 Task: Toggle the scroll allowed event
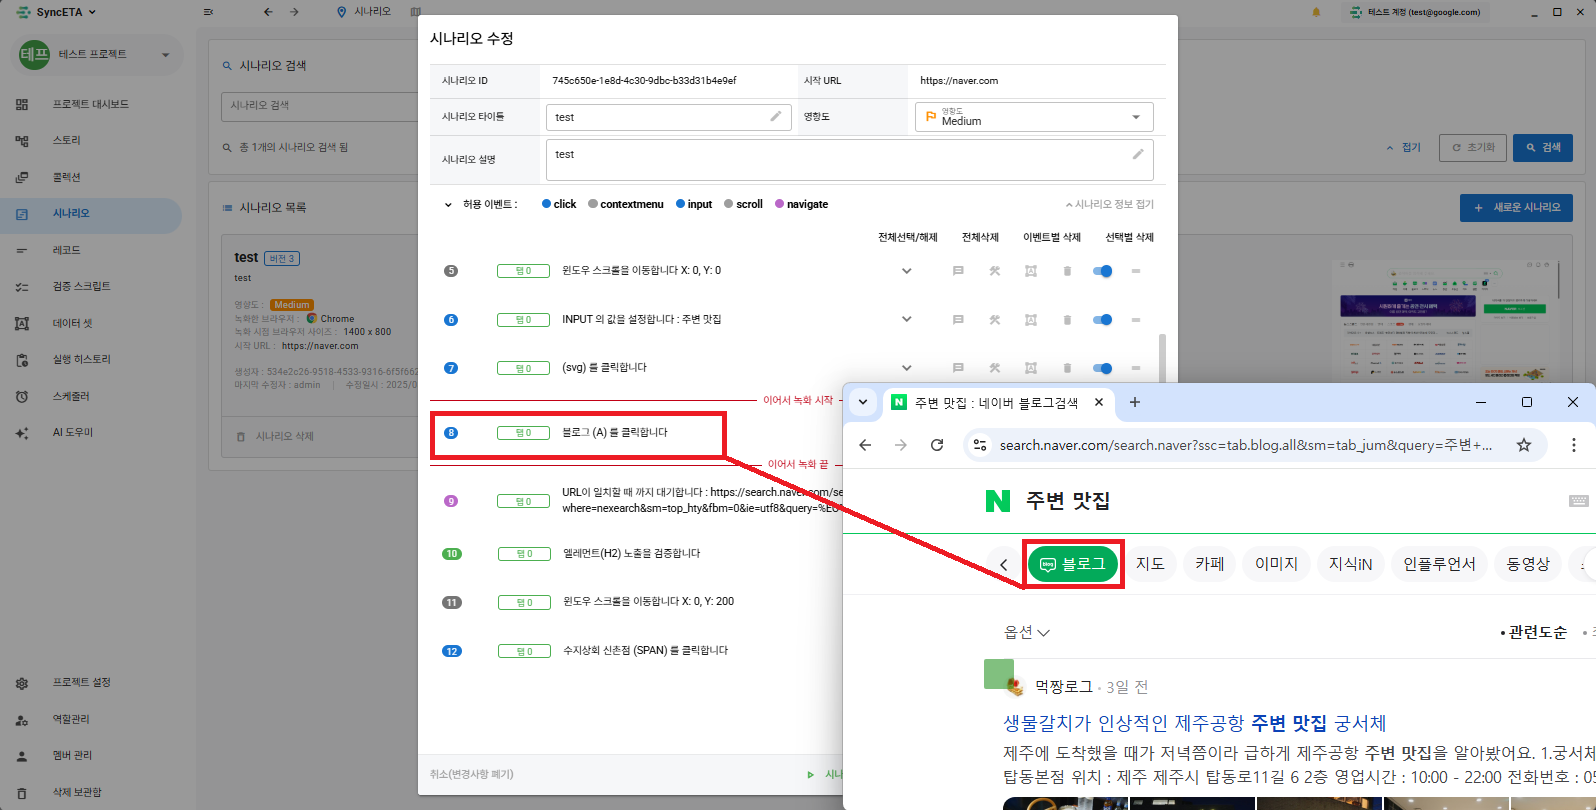743,204
